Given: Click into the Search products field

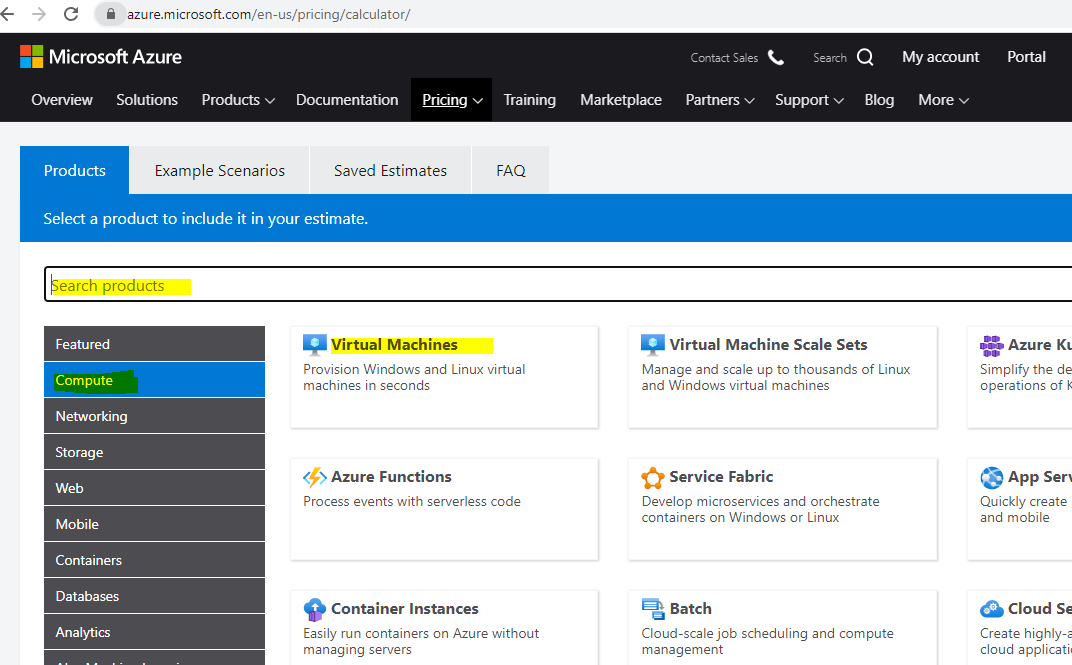Looking at the screenshot, I should click(558, 284).
